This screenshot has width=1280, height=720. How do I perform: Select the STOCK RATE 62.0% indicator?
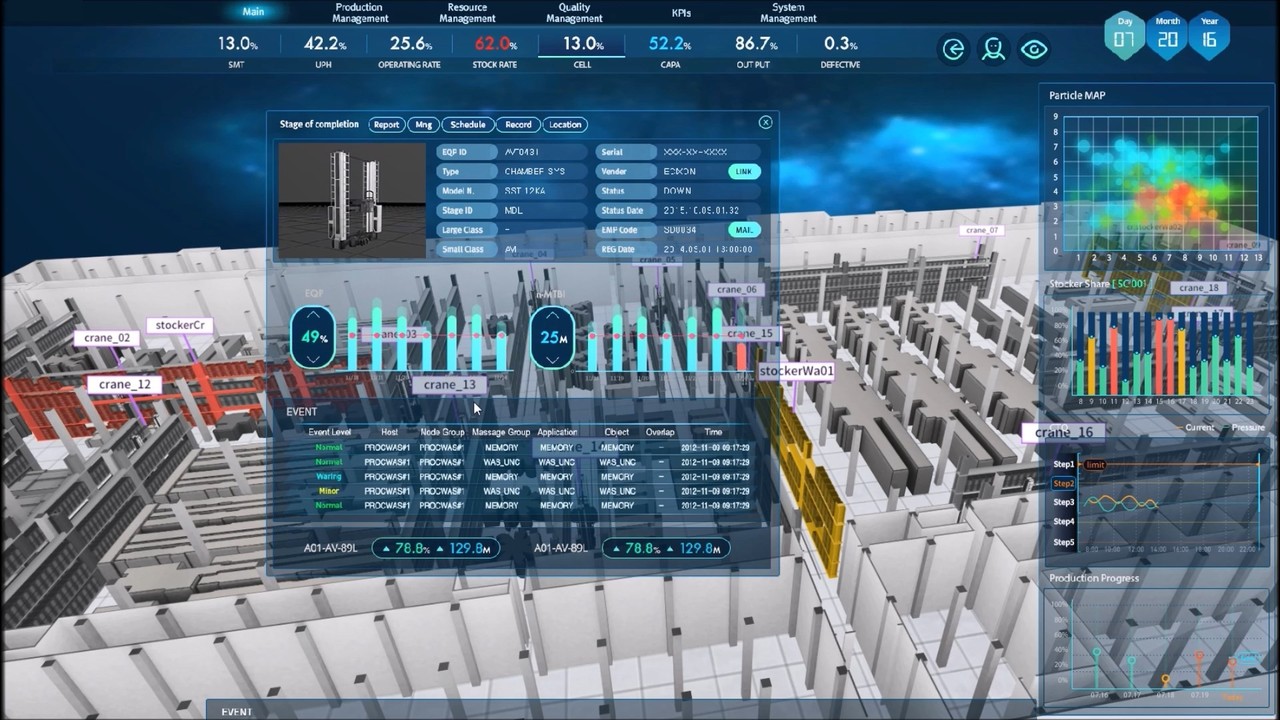[x=495, y=51]
